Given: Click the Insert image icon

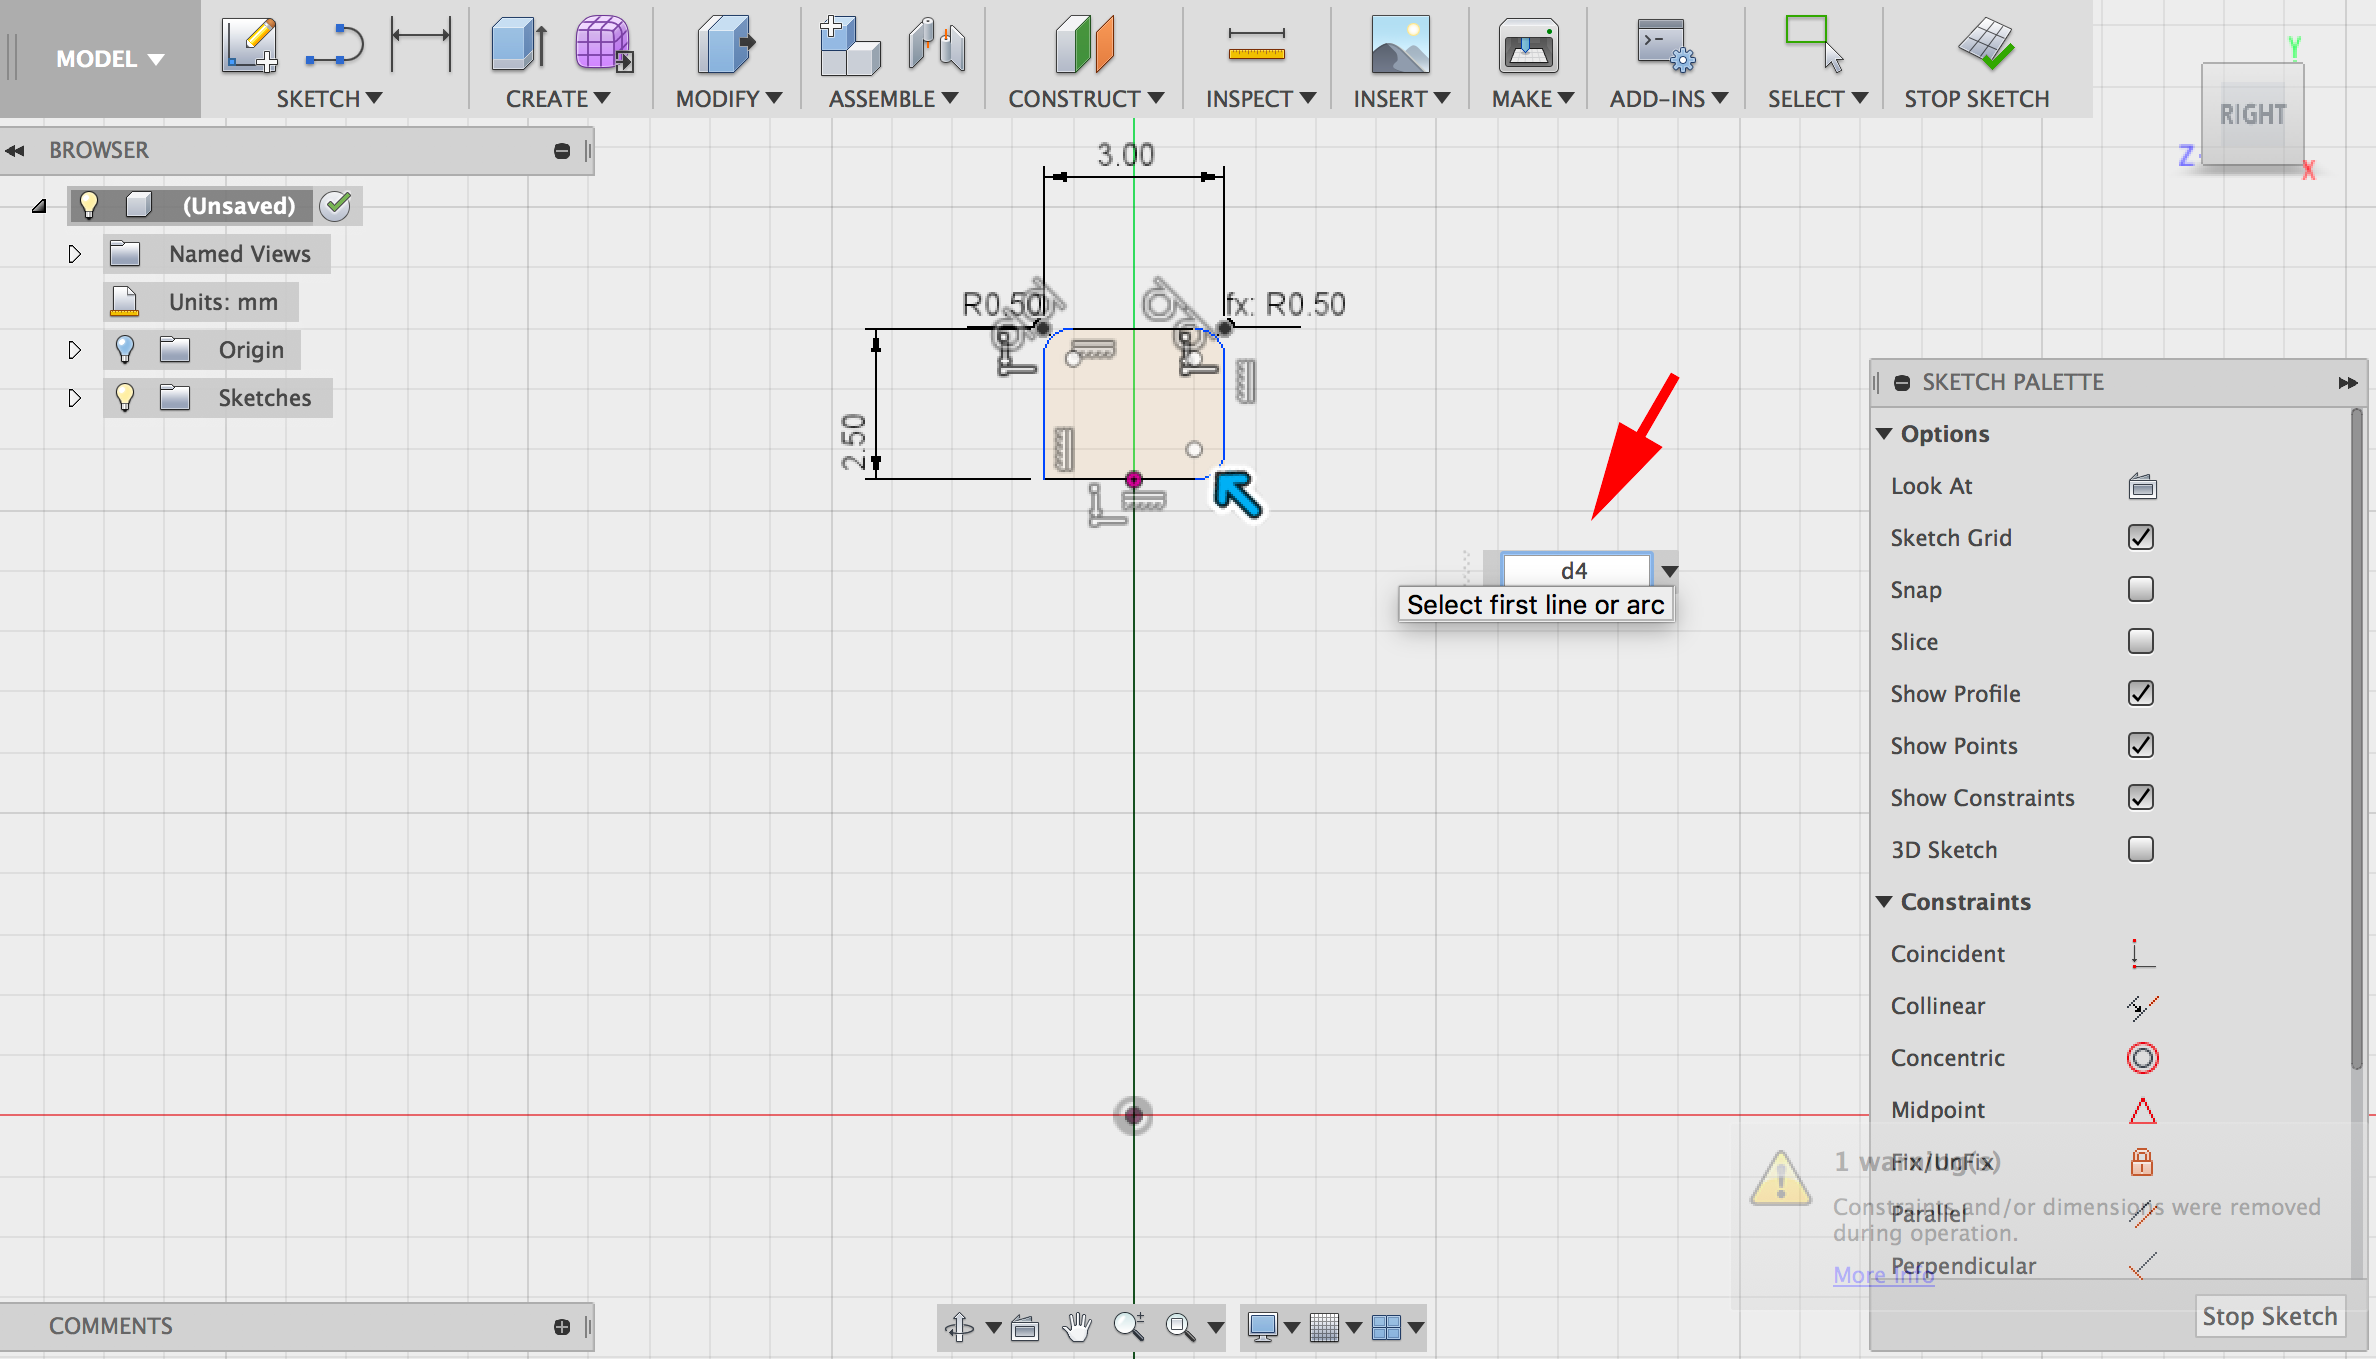Looking at the screenshot, I should [1400, 46].
